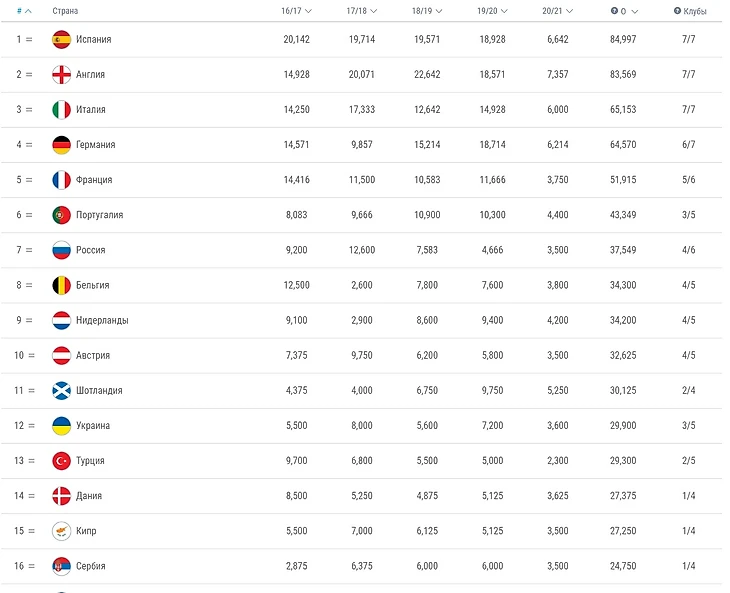This screenshot has width=730, height=593.
Task: Click the Spain flag icon
Action: coord(61,40)
